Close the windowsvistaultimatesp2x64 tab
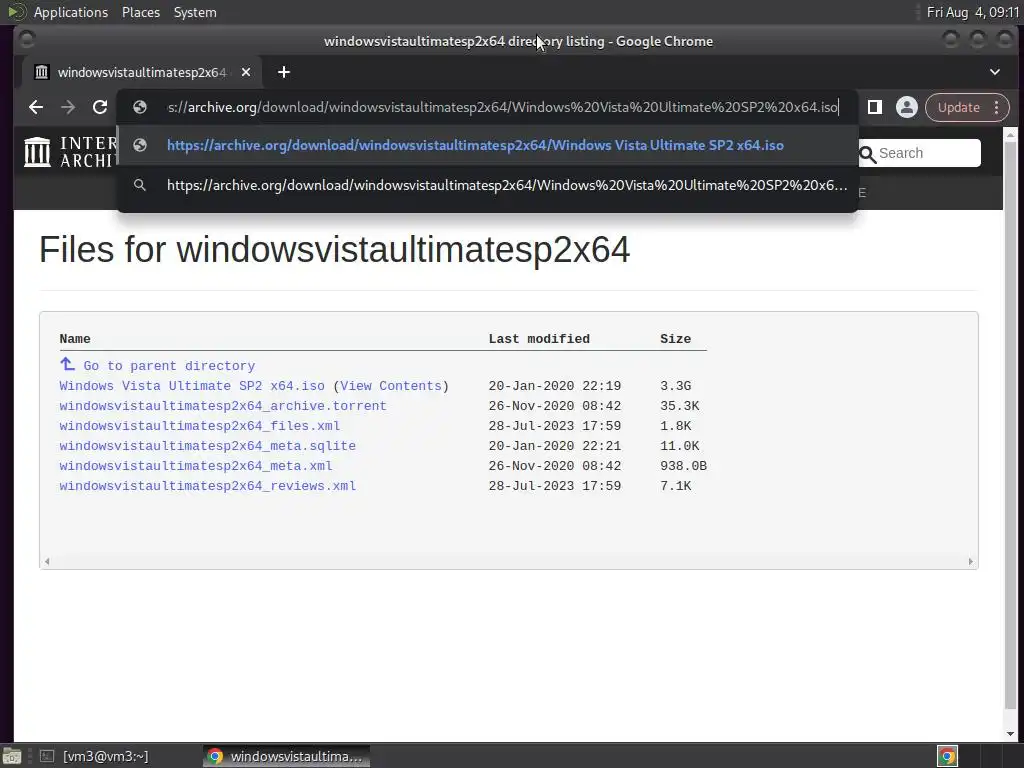 246,72
